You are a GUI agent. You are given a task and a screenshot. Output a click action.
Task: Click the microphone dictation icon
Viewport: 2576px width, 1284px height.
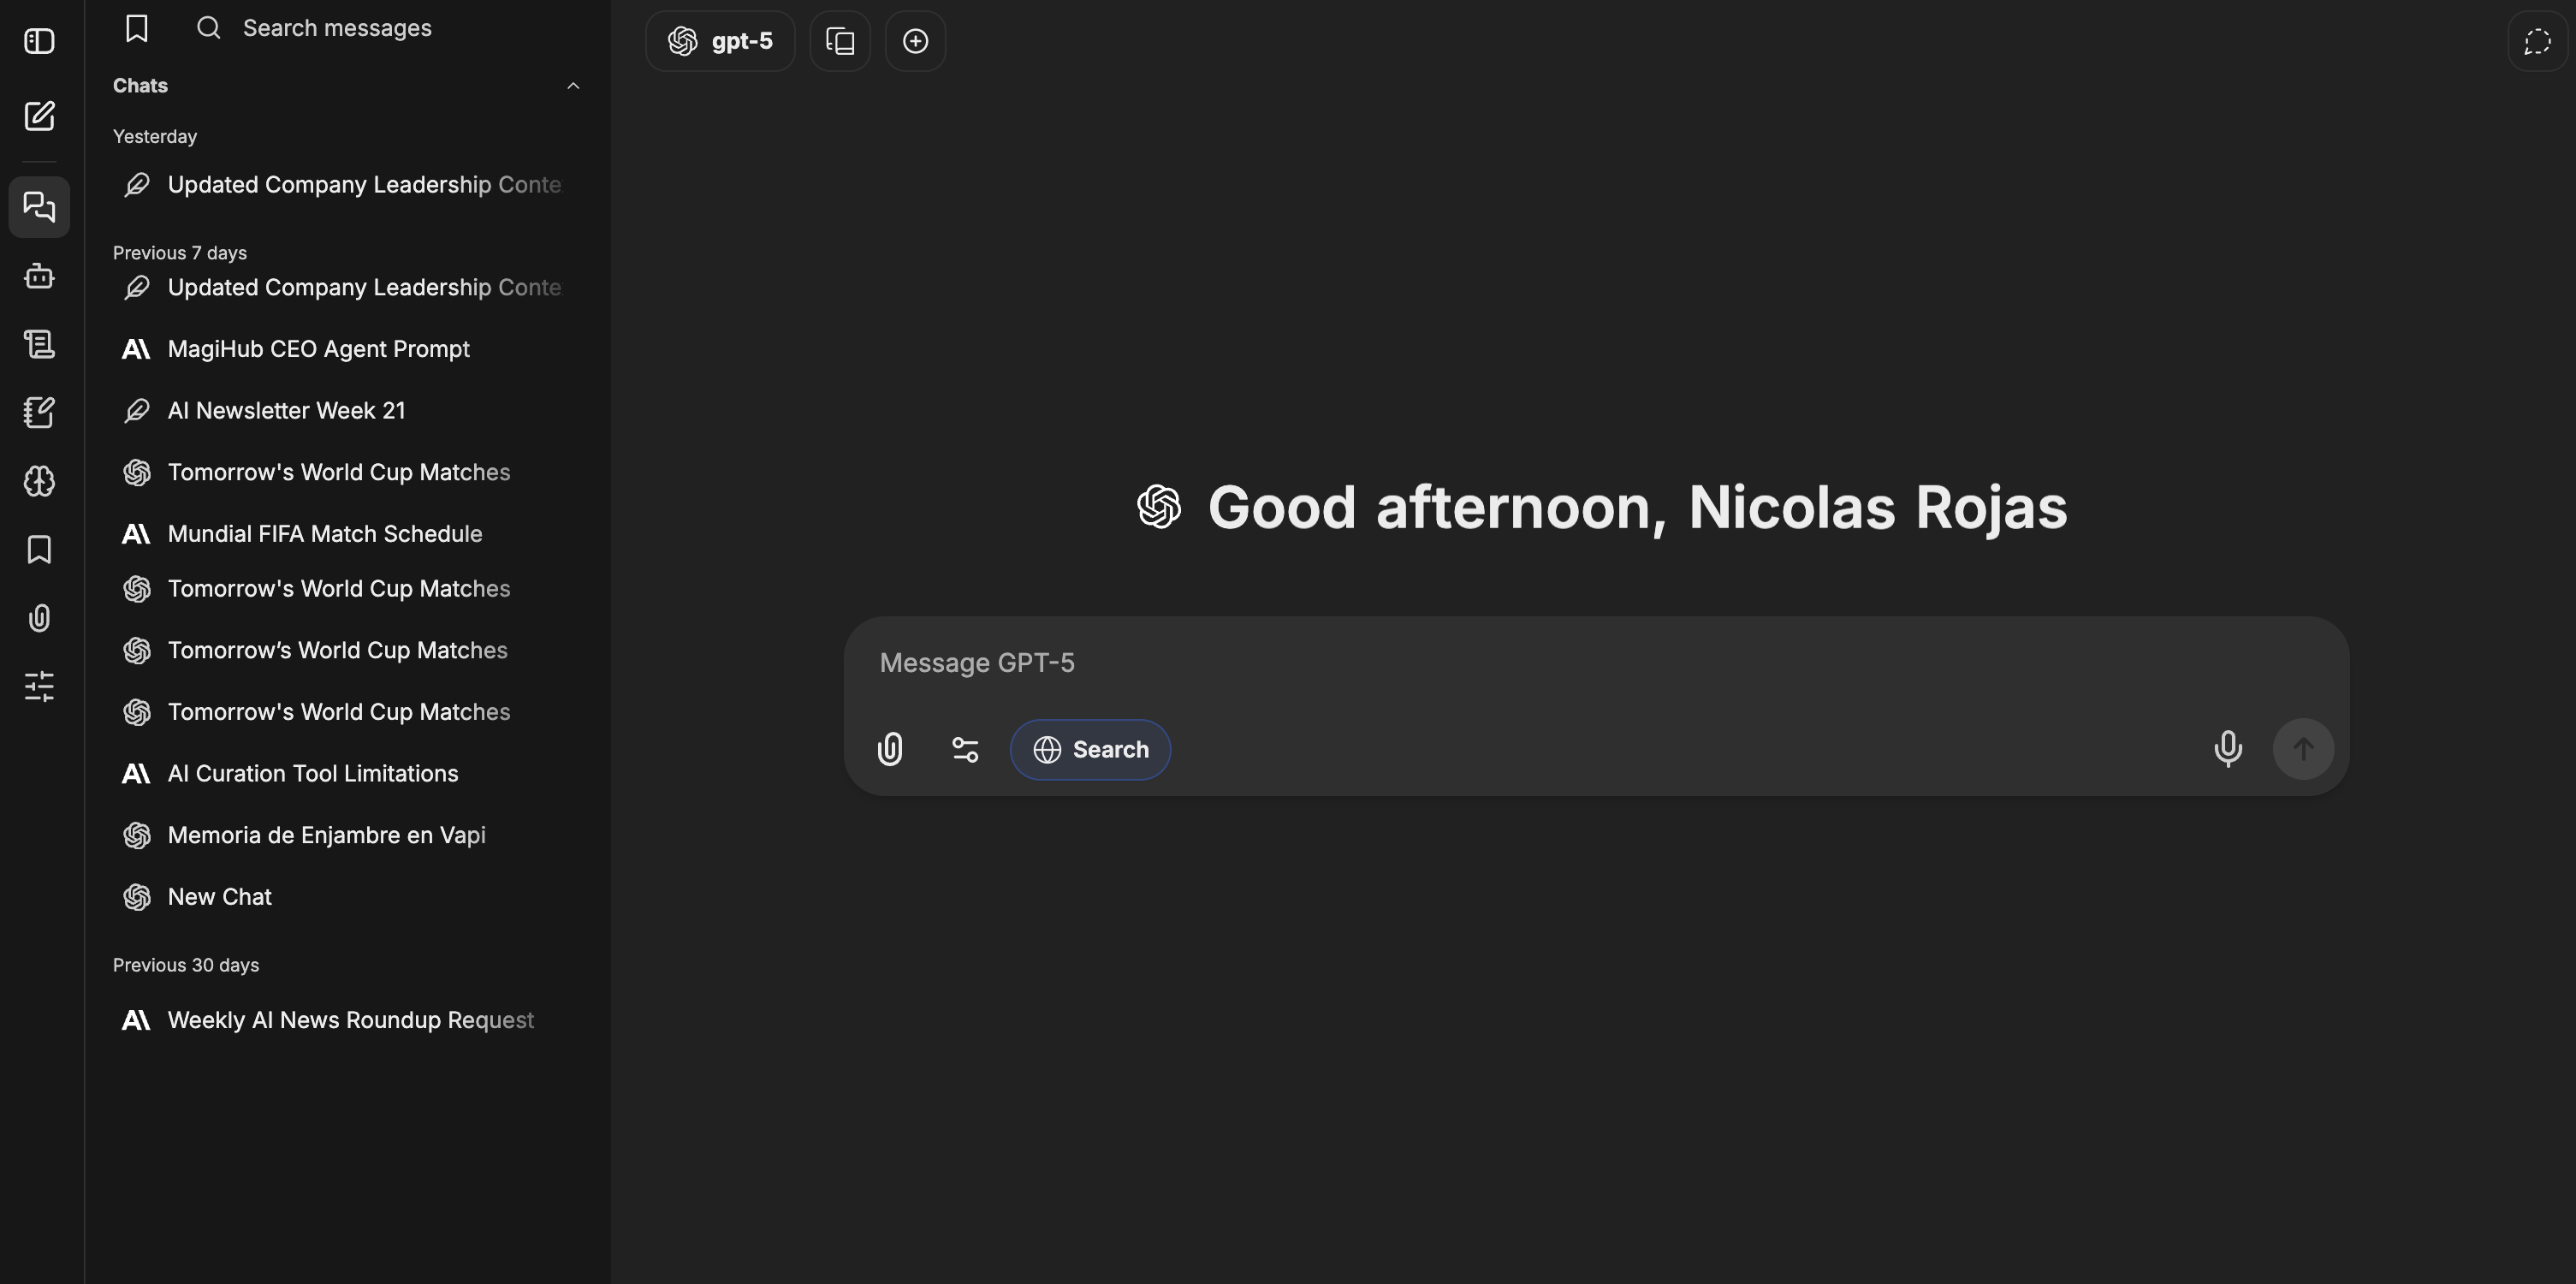[2228, 749]
